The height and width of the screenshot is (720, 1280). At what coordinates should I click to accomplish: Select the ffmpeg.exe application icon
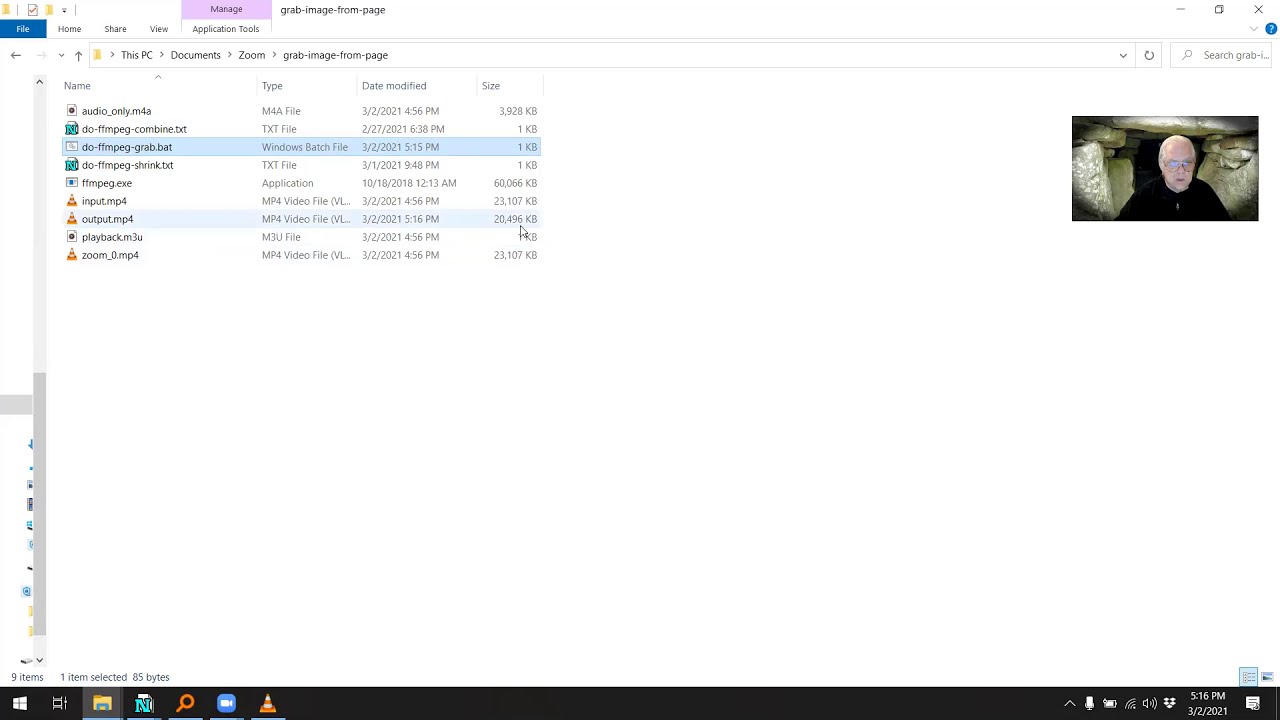point(71,183)
